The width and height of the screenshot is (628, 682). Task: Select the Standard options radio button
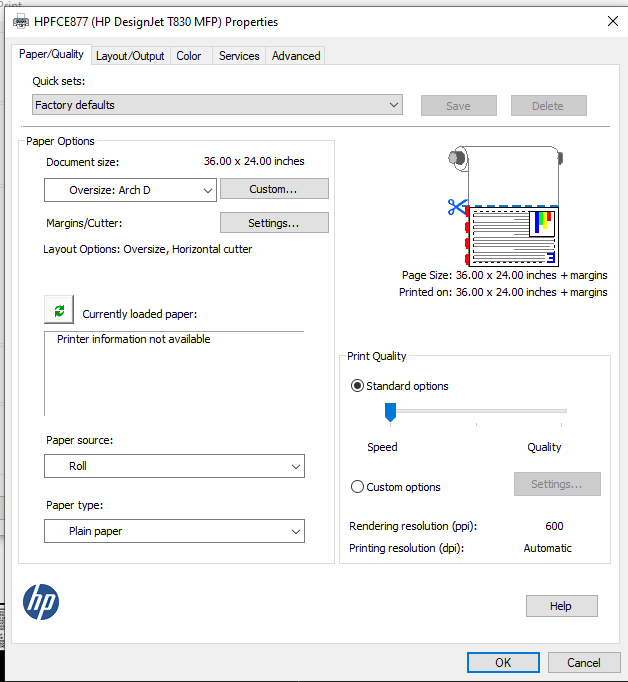(358, 386)
